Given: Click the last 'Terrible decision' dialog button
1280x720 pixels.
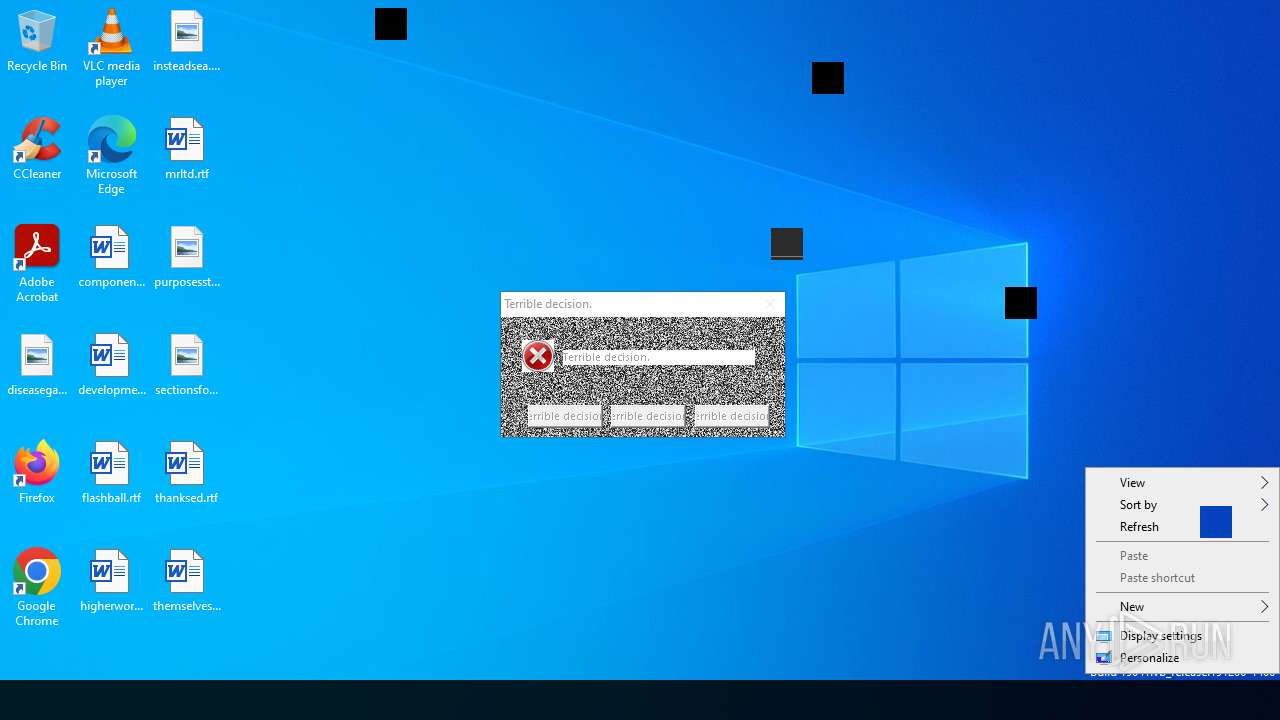Looking at the screenshot, I should tap(732, 416).
